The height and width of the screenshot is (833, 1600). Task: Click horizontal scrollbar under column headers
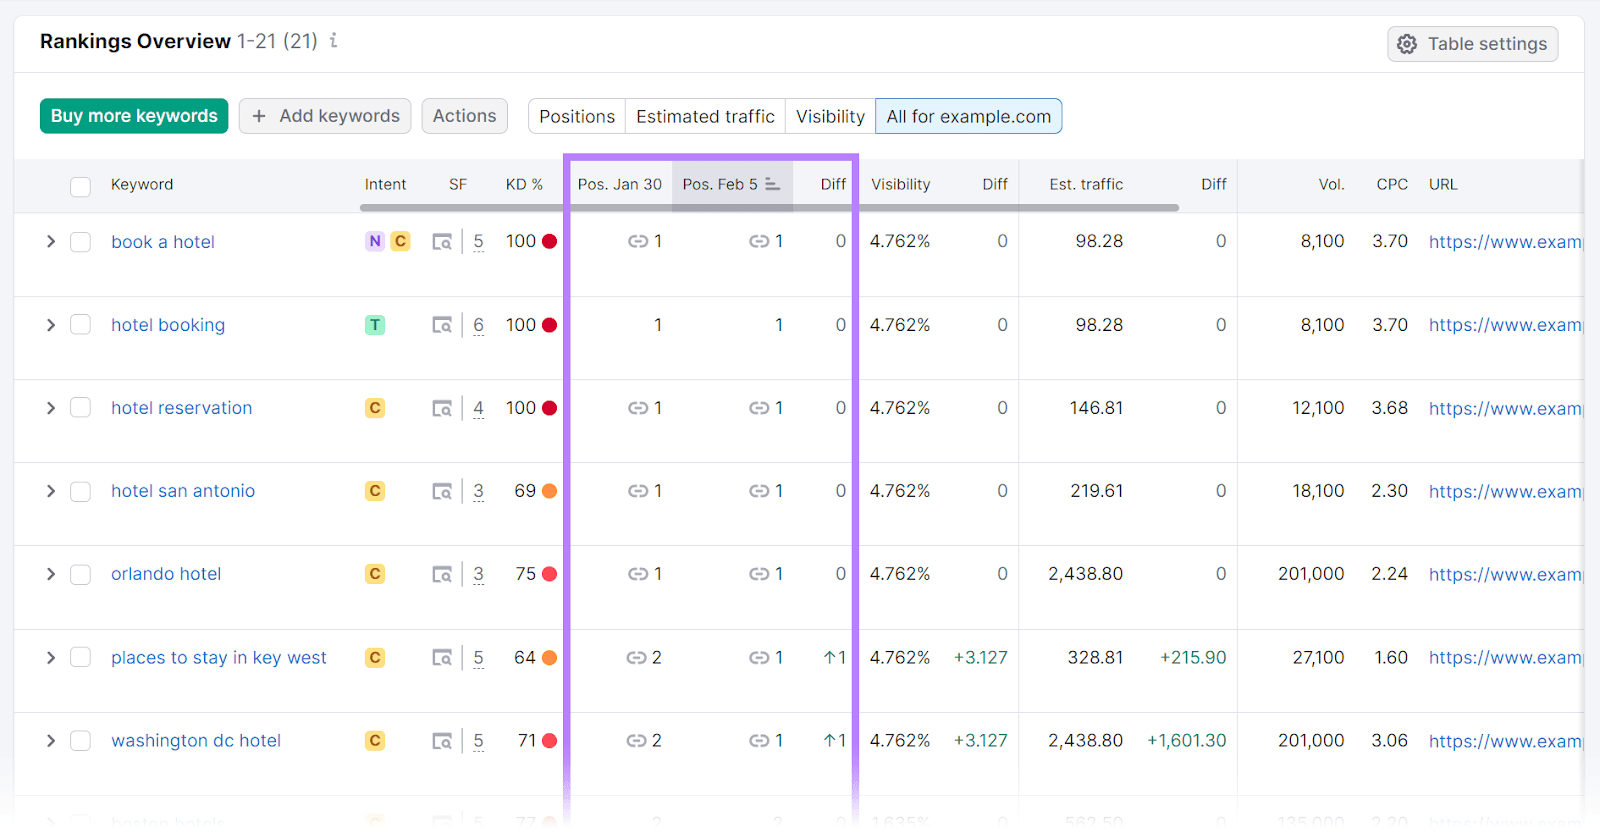[x=769, y=208]
